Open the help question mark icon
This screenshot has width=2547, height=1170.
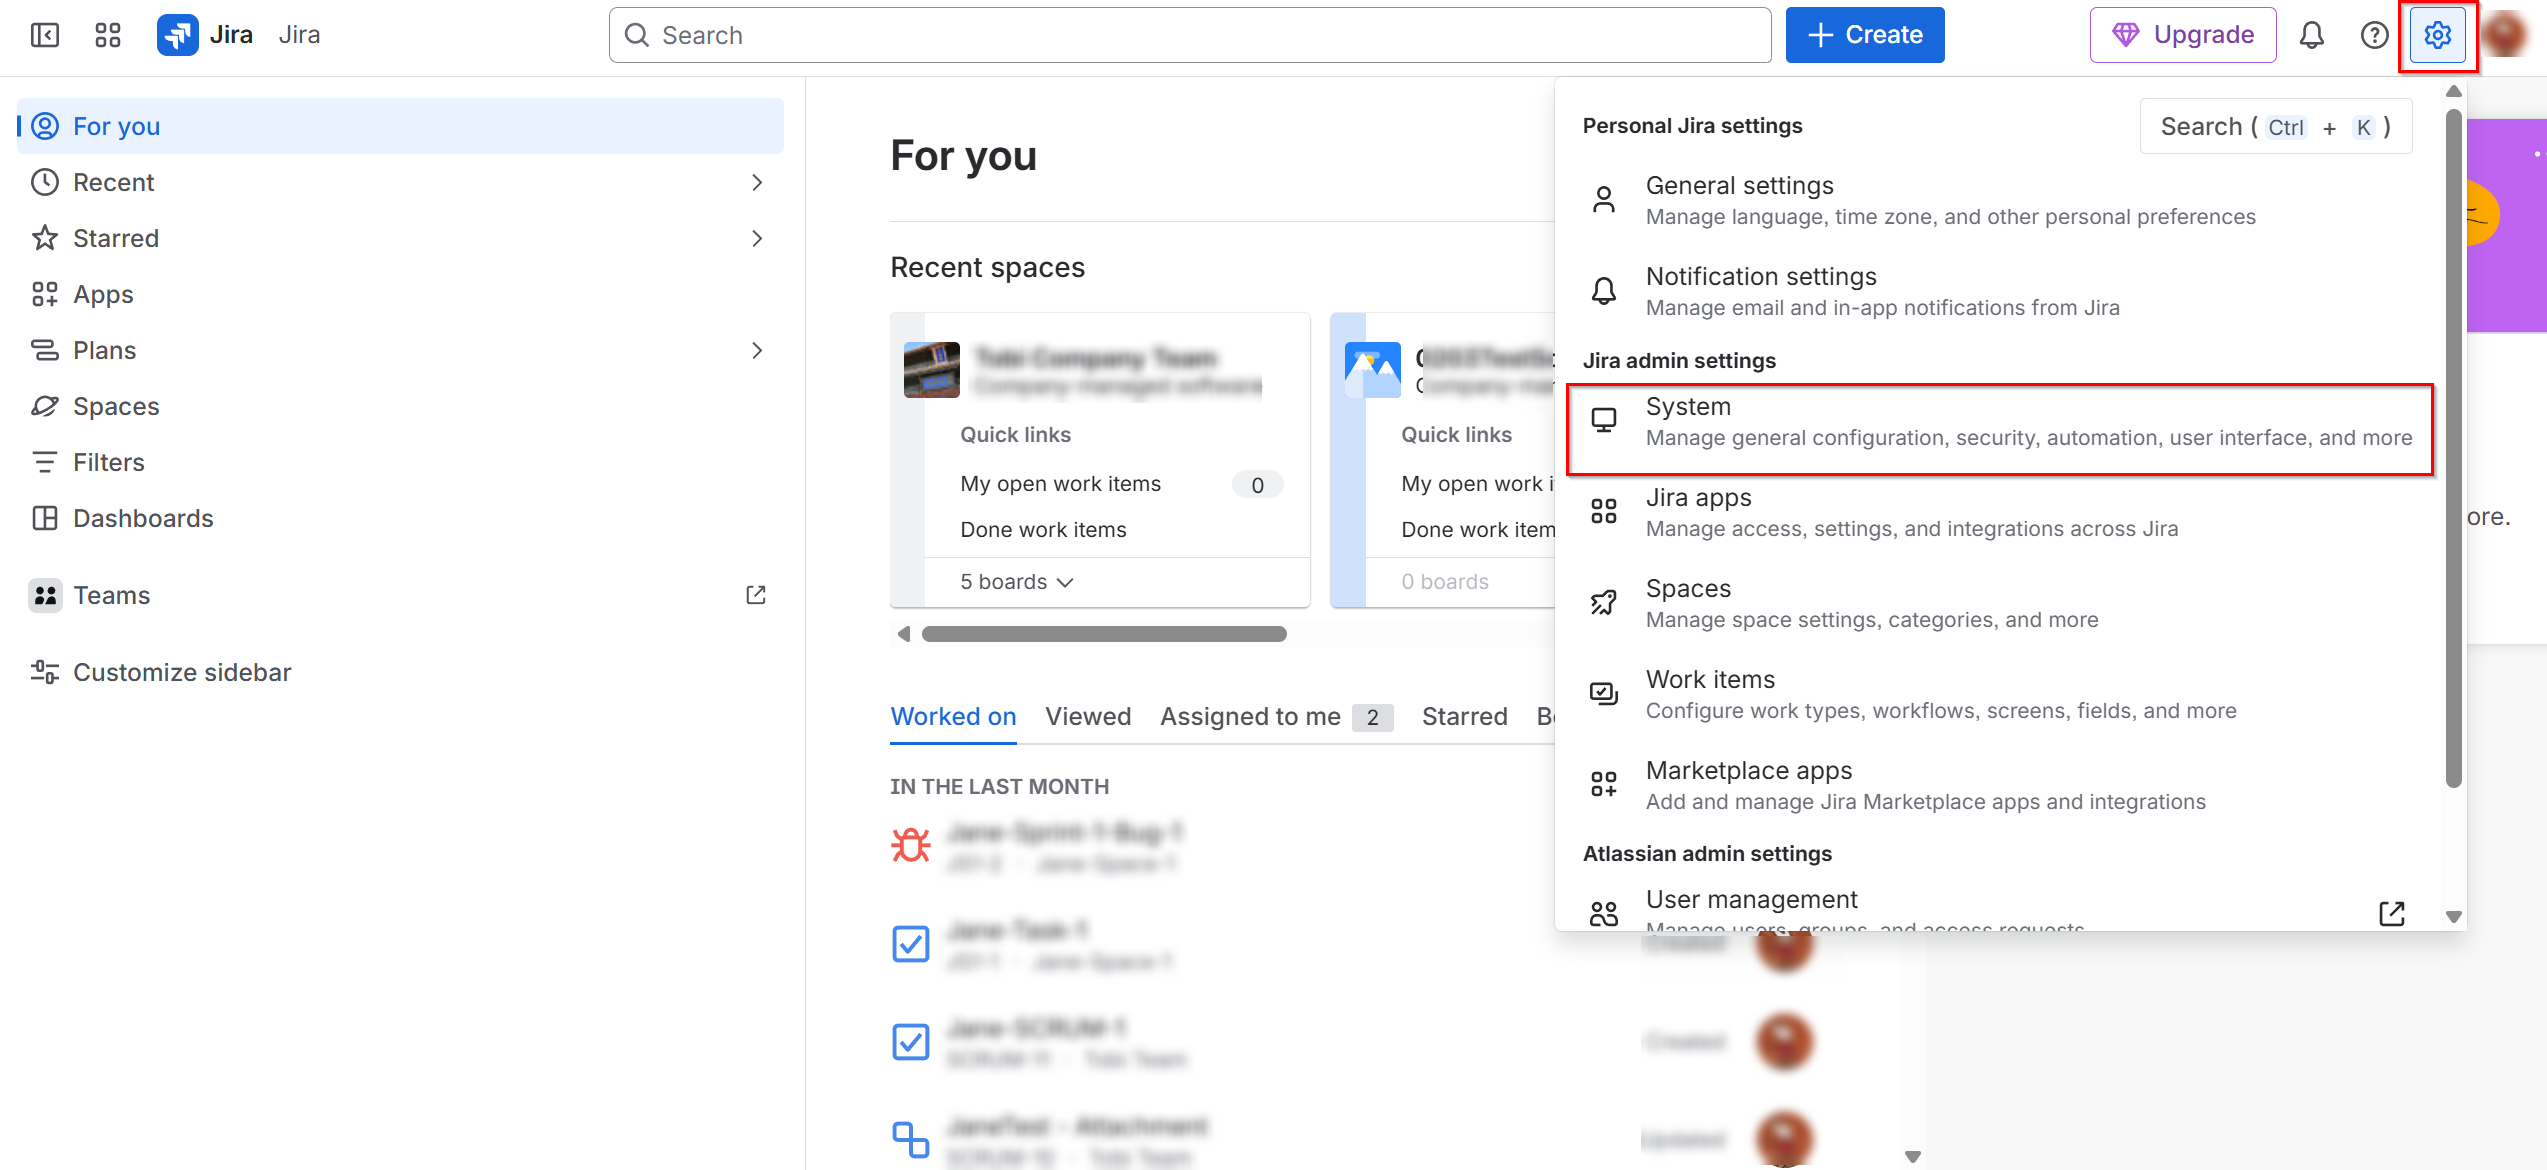click(2374, 35)
